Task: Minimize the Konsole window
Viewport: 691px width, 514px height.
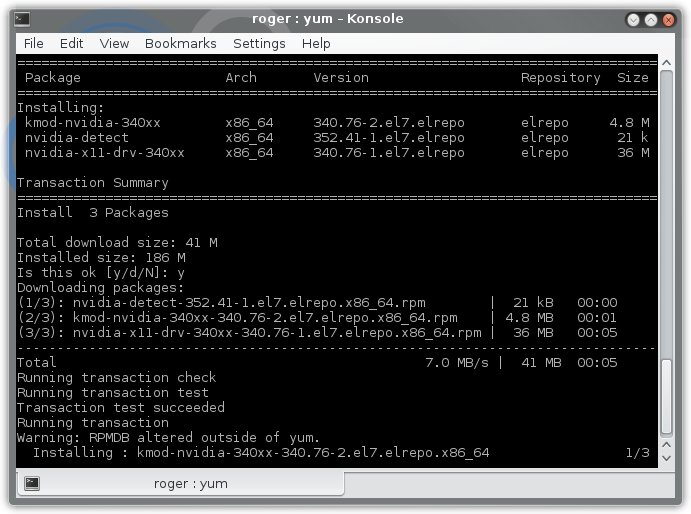Action: pos(633,20)
